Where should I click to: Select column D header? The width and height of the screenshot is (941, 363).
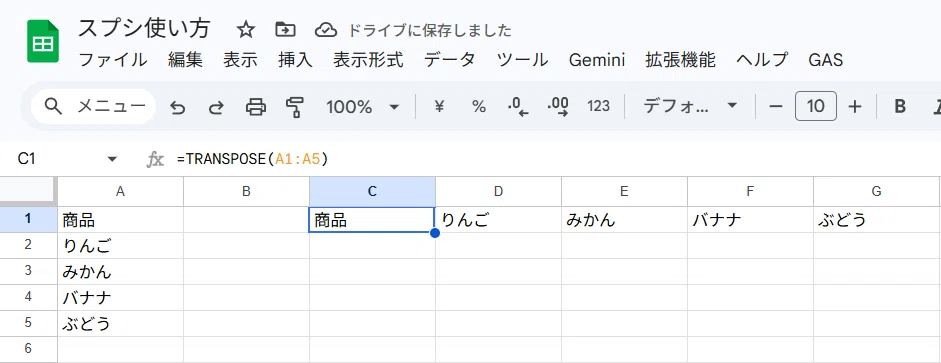tap(498, 191)
